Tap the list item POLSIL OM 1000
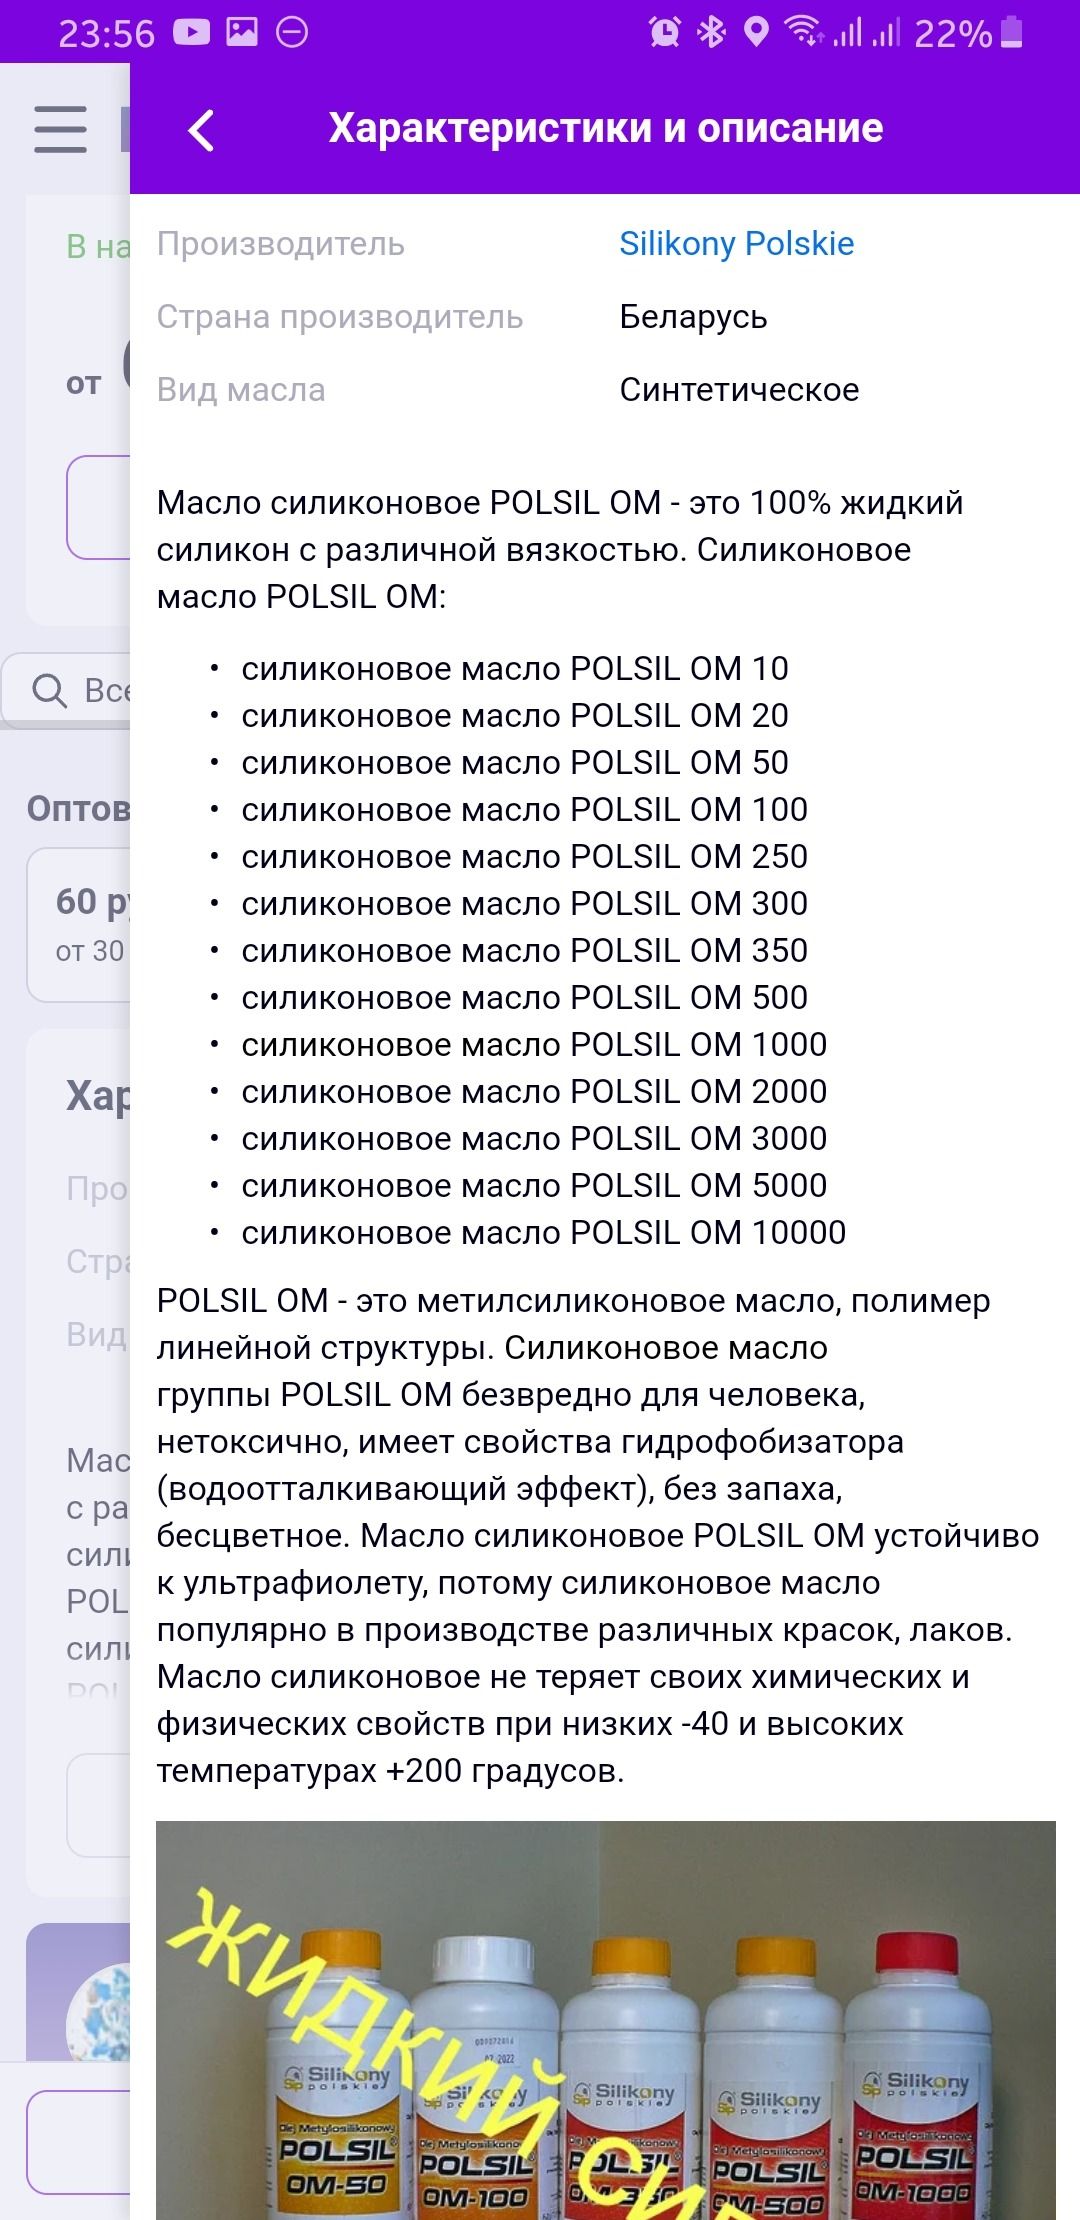The image size is (1080, 2220). click(x=534, y=1044)
